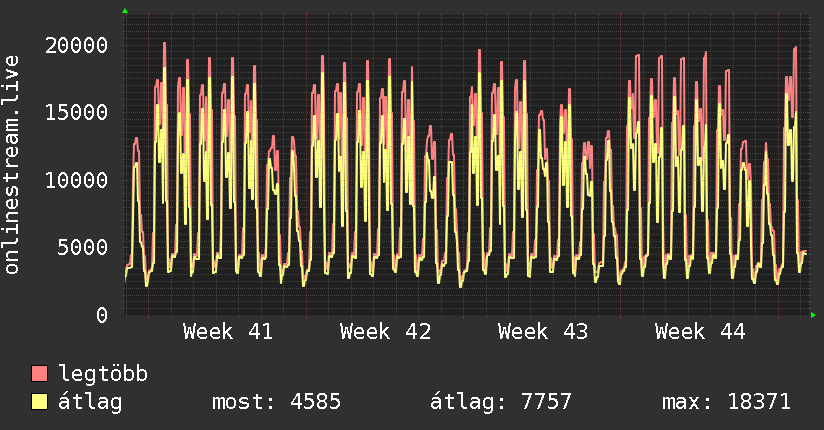This screenshot has height=430, width=824.
Task: Click the Week 43 axis label
Action: pyautogui.click(x=543, y=332)
